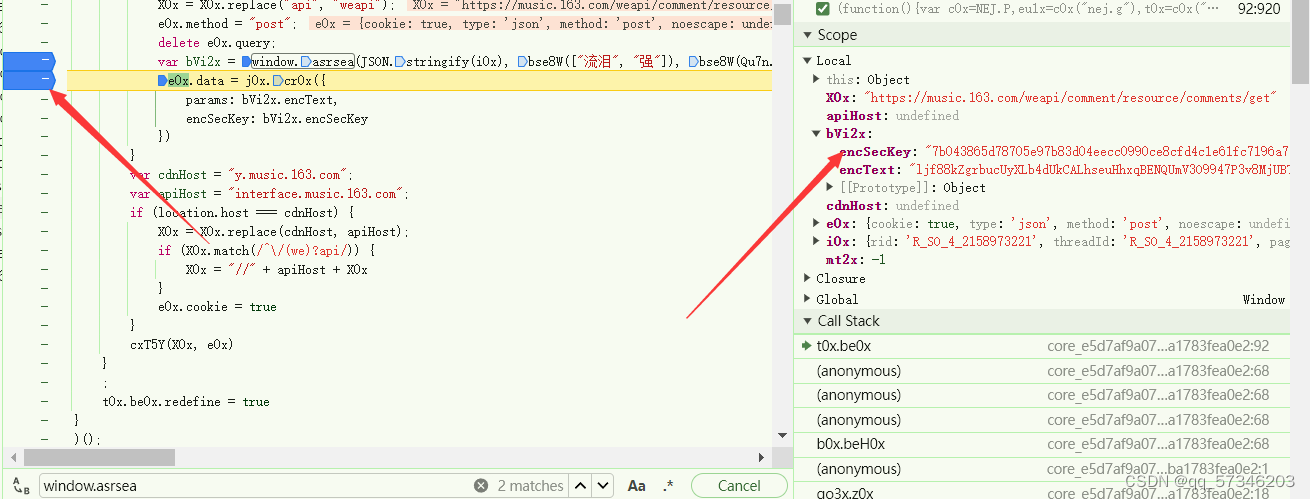The width and height of the screenshot is (1310, 499).
Task: Click the 'var cdnHost' code line
Action: pyautogui.click(x=240, y=174)
